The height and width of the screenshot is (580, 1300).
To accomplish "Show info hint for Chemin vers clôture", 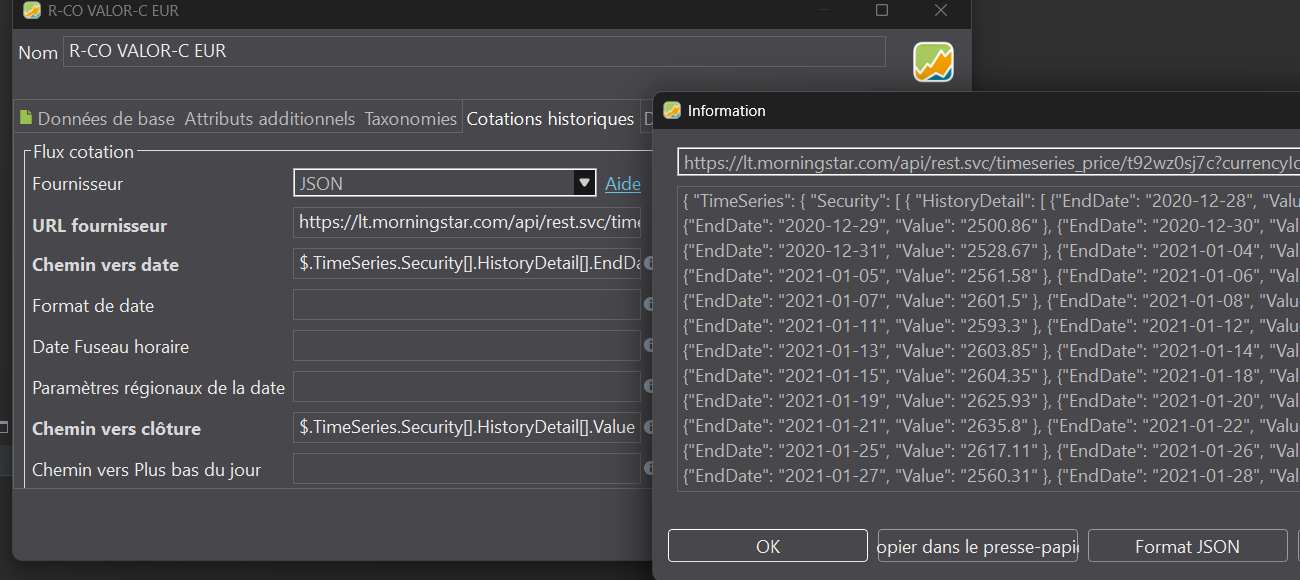I will click(x=648, y=427).
